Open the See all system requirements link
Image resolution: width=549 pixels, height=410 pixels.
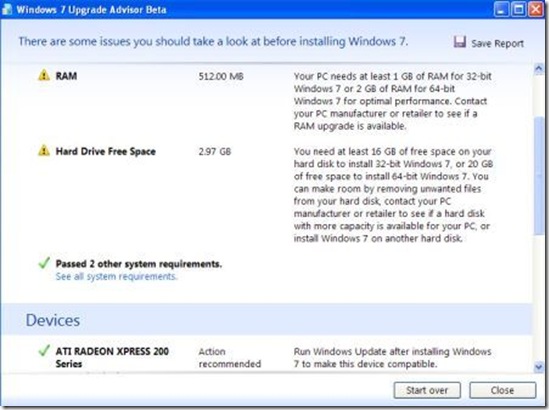tap(116, 277)
